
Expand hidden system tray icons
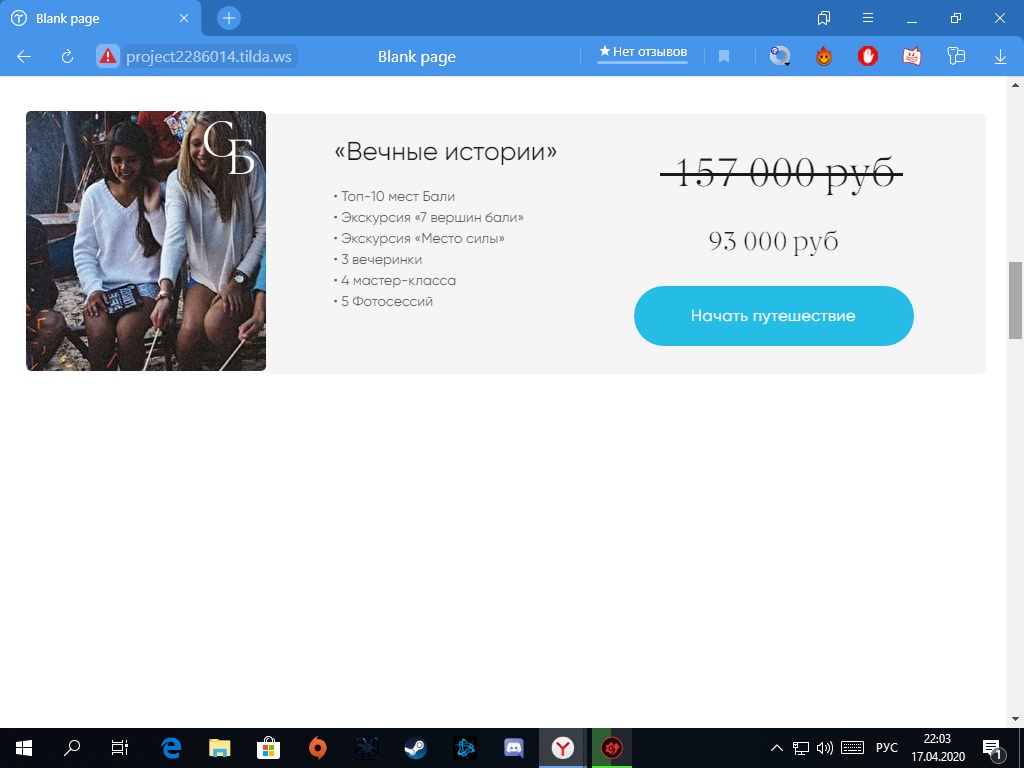776,748
